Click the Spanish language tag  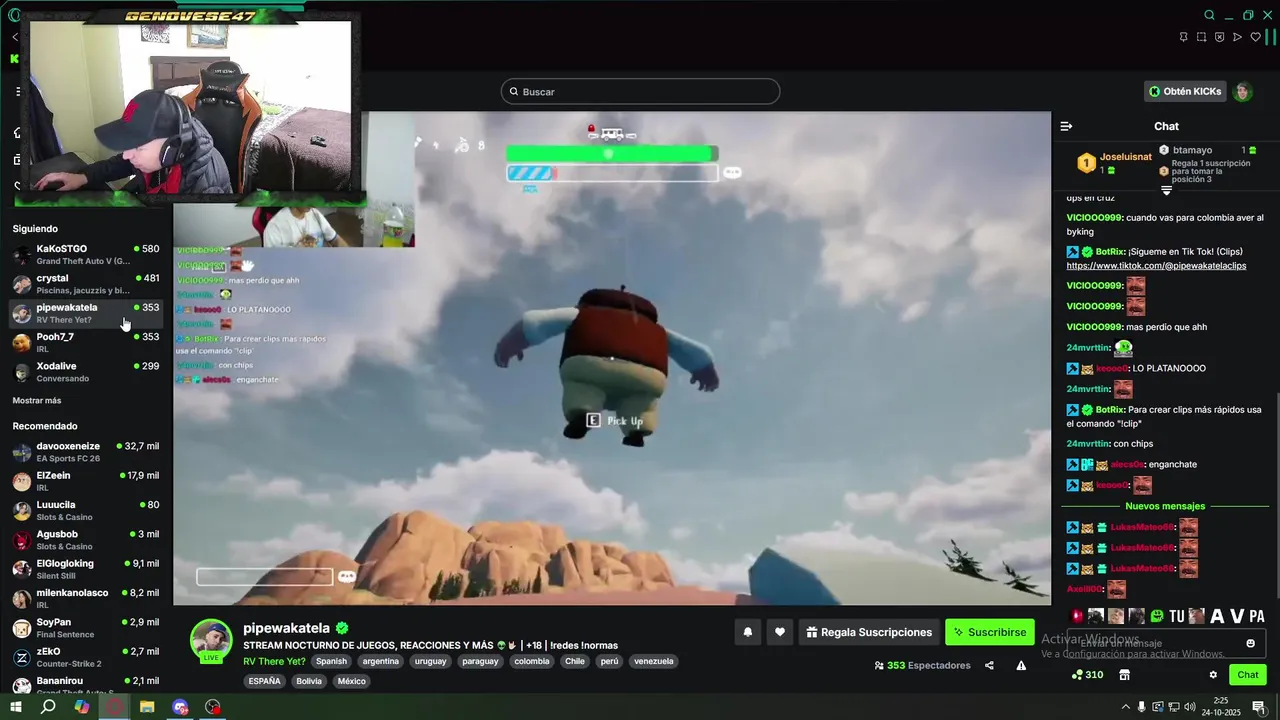pos(331,661)
